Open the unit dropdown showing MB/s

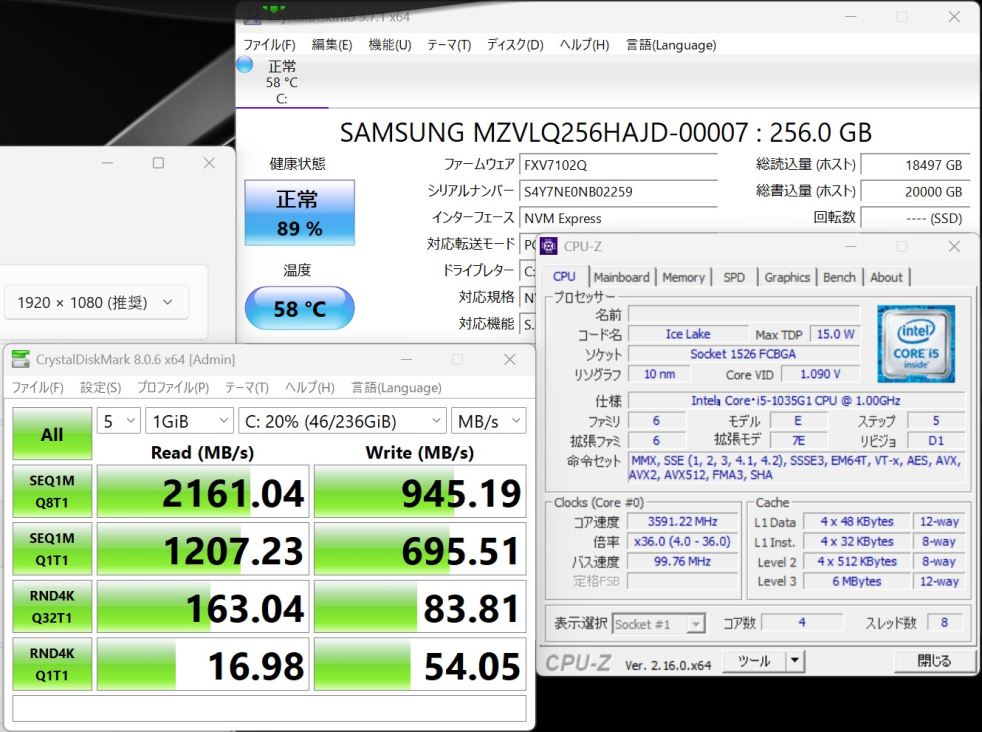click(488, 421)
